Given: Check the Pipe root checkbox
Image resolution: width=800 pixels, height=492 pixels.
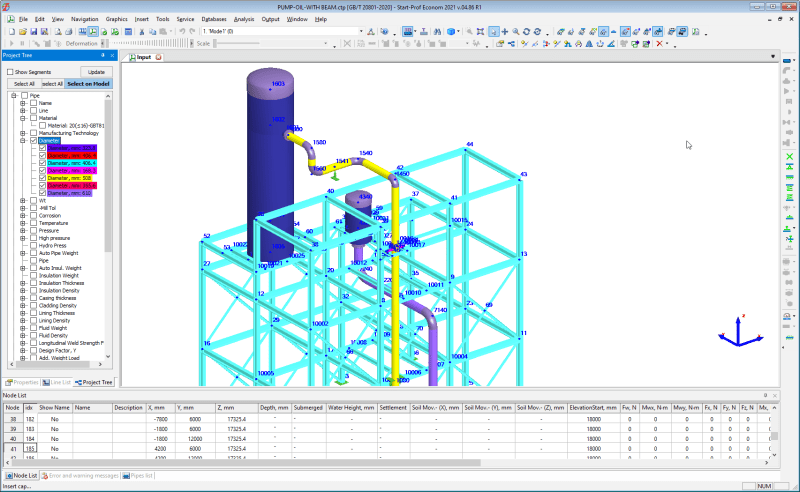Looking at the screenshot, I should pyautogui.click(x=24, y=95).
